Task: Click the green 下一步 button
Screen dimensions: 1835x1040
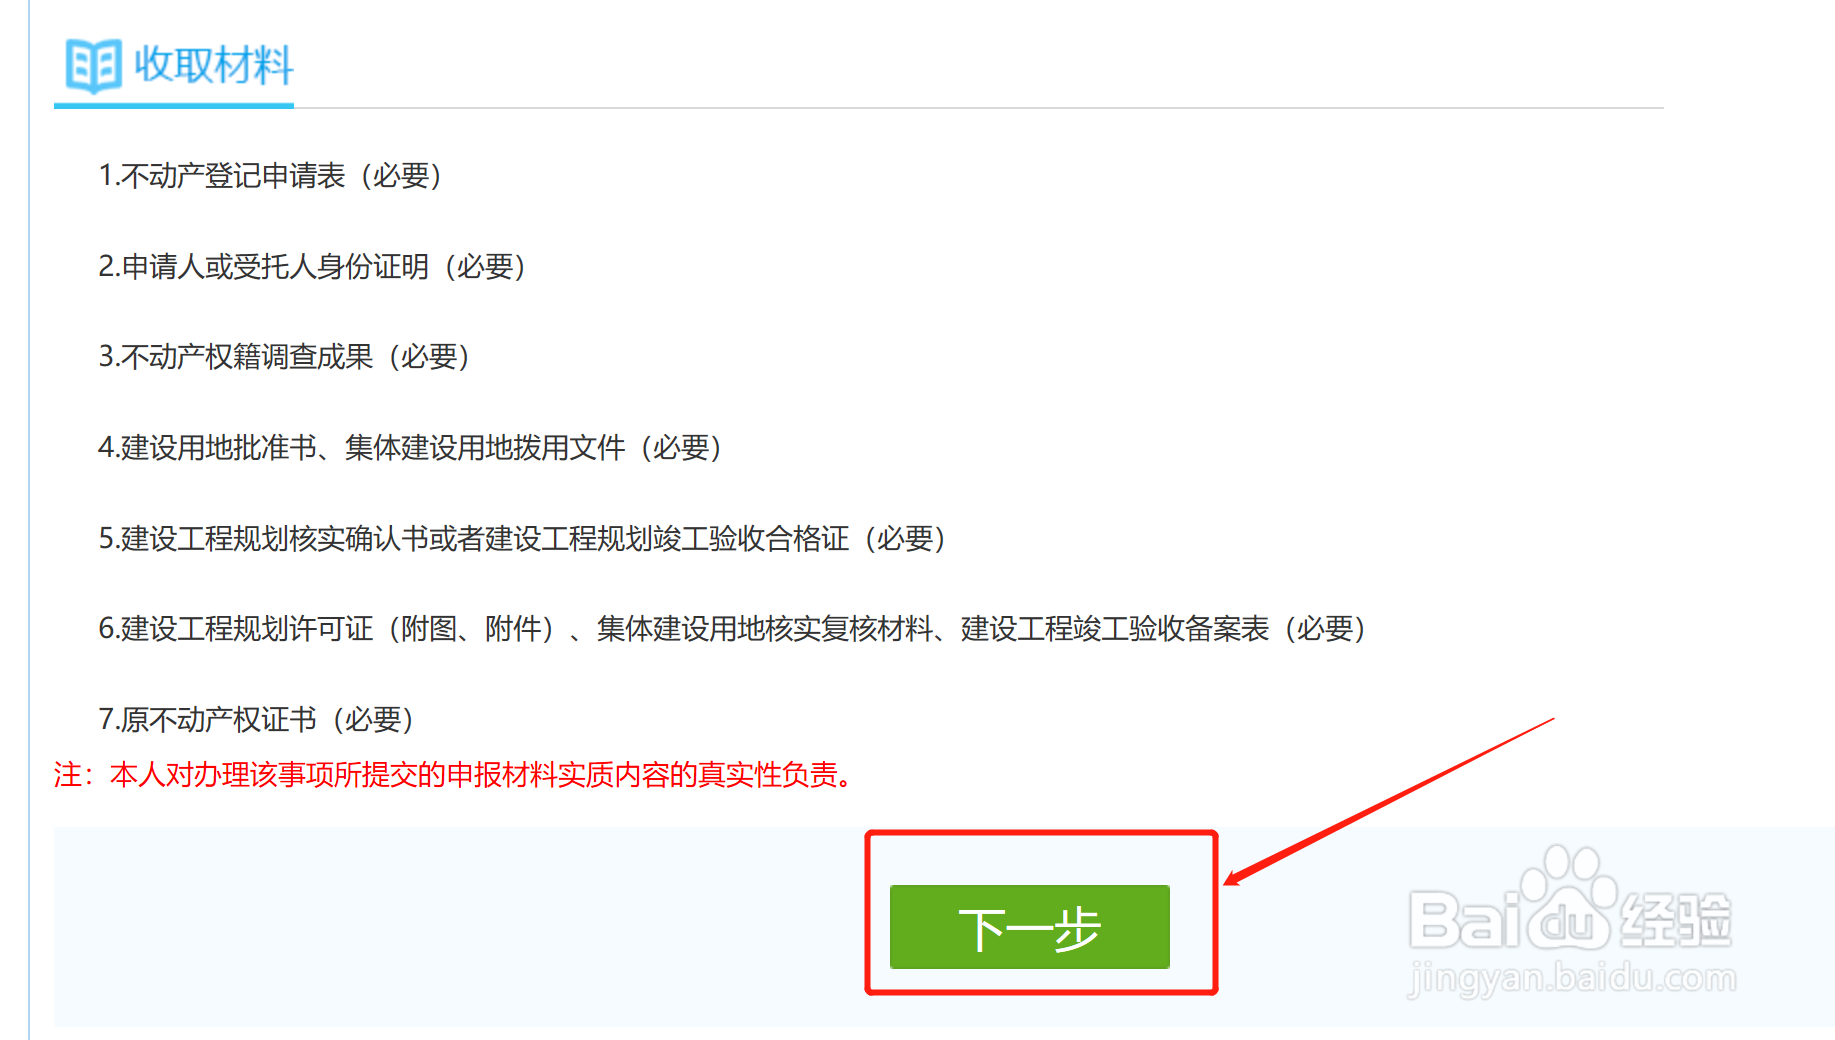Action: tap(1029, 927)
